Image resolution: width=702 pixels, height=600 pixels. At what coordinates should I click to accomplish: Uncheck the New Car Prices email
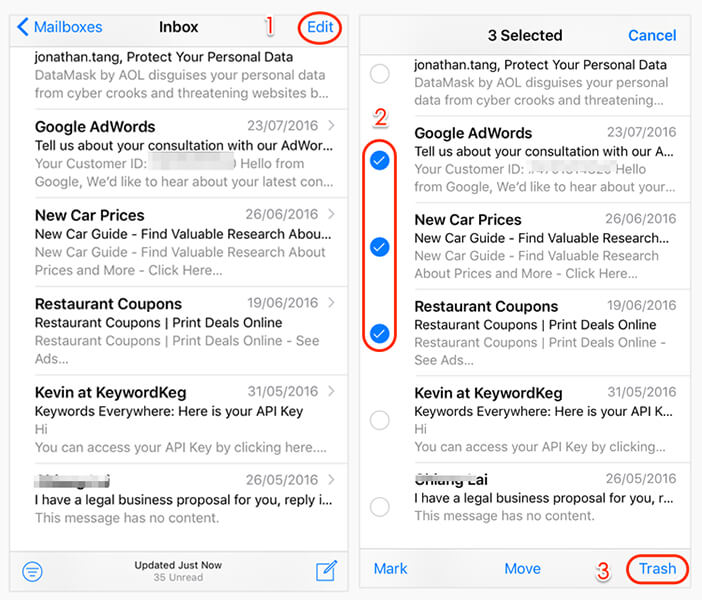click(380, 247)
